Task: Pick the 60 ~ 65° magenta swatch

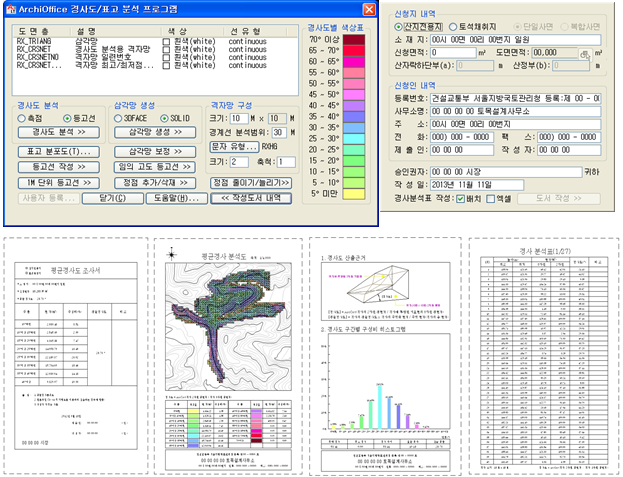Action: tap(354, 62)
